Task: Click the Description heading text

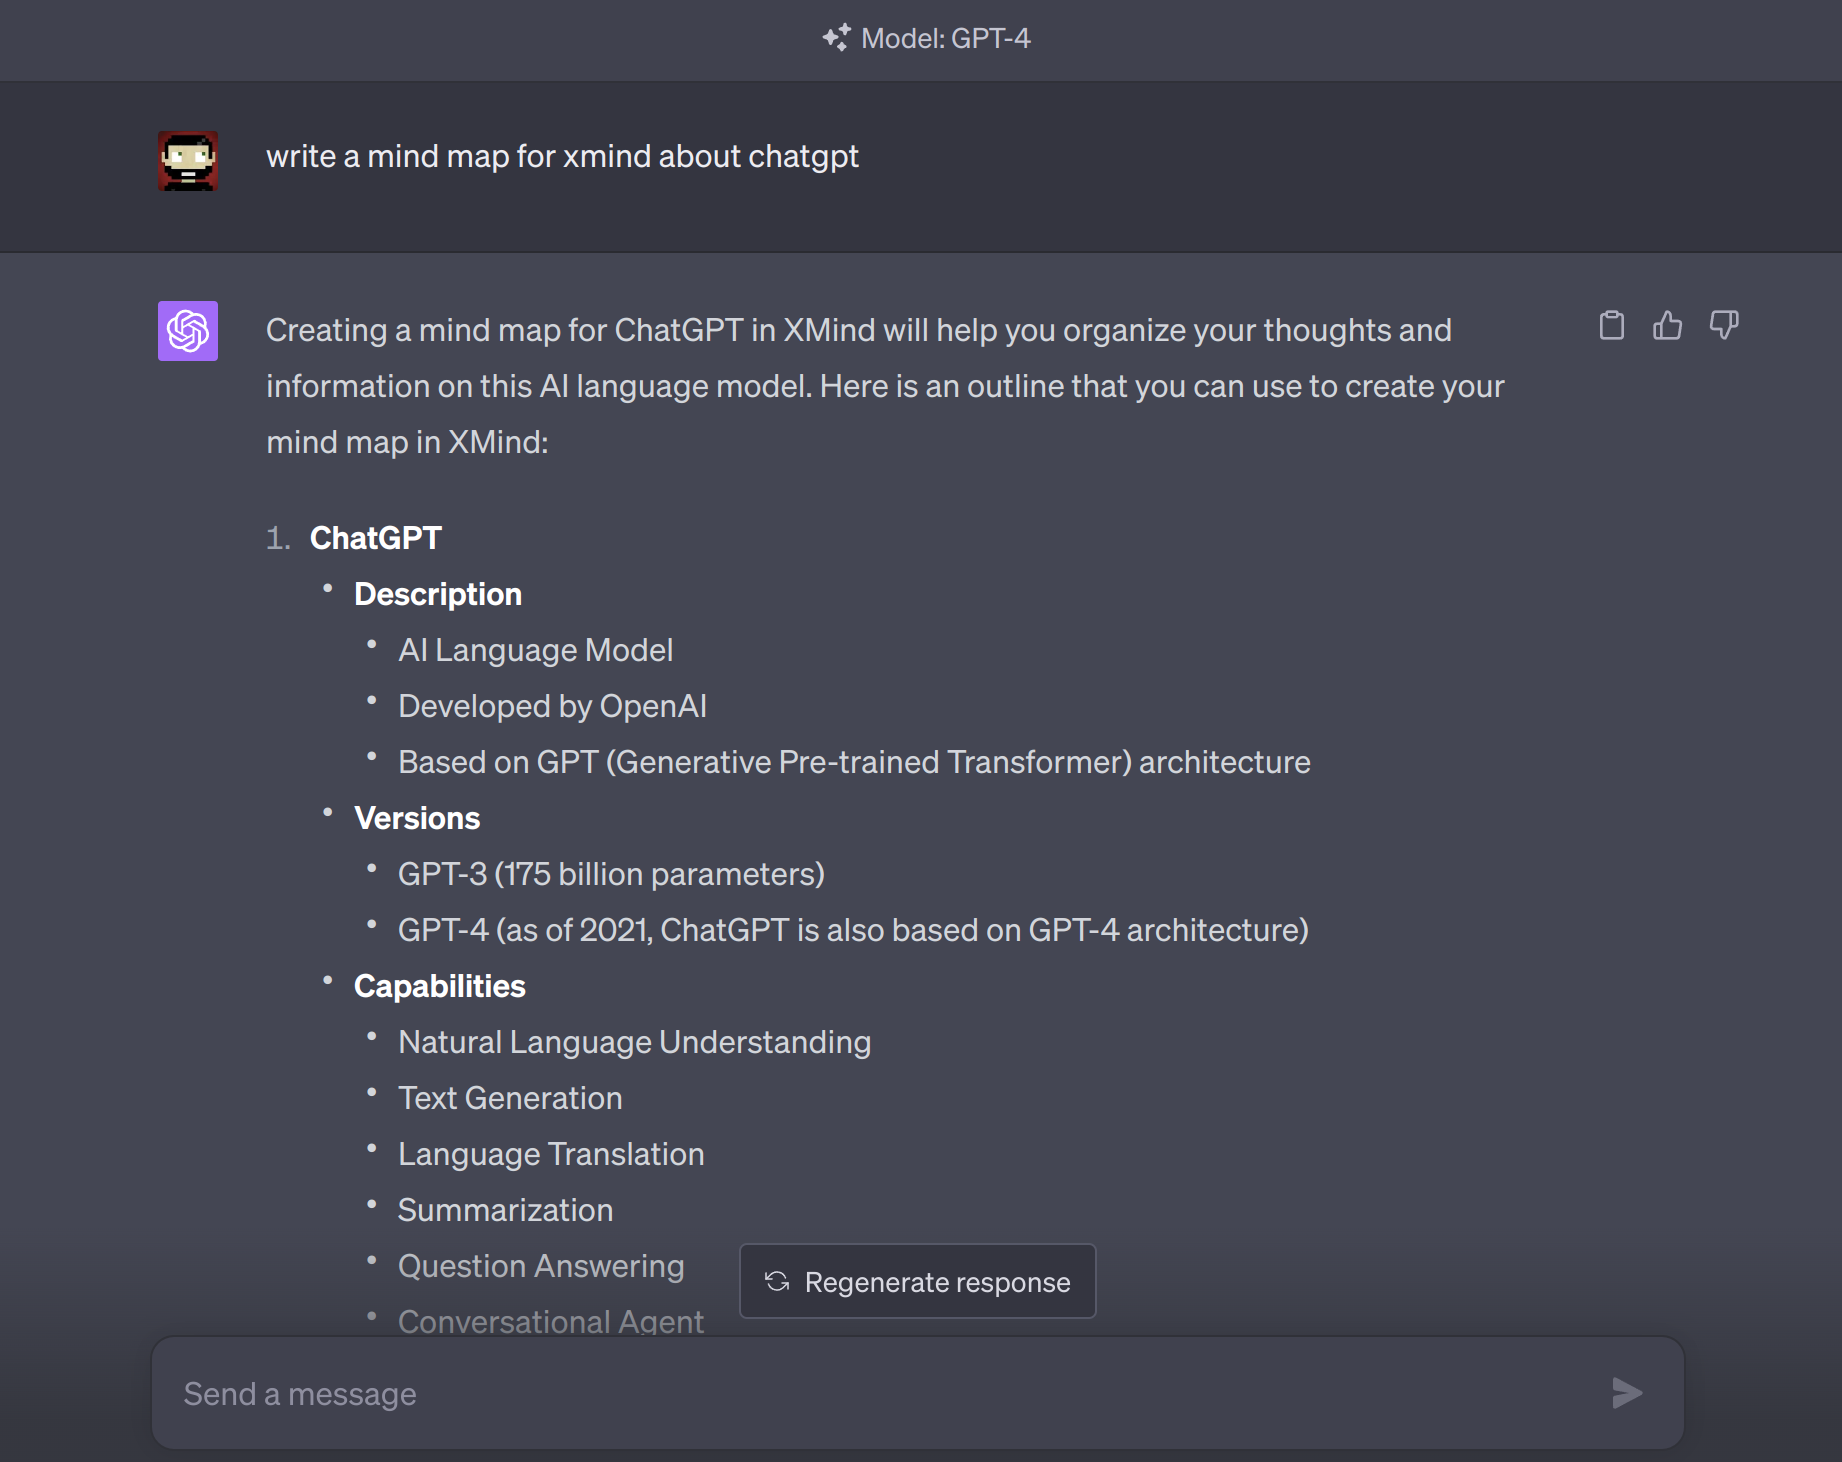Action: [x=437, y=593]
